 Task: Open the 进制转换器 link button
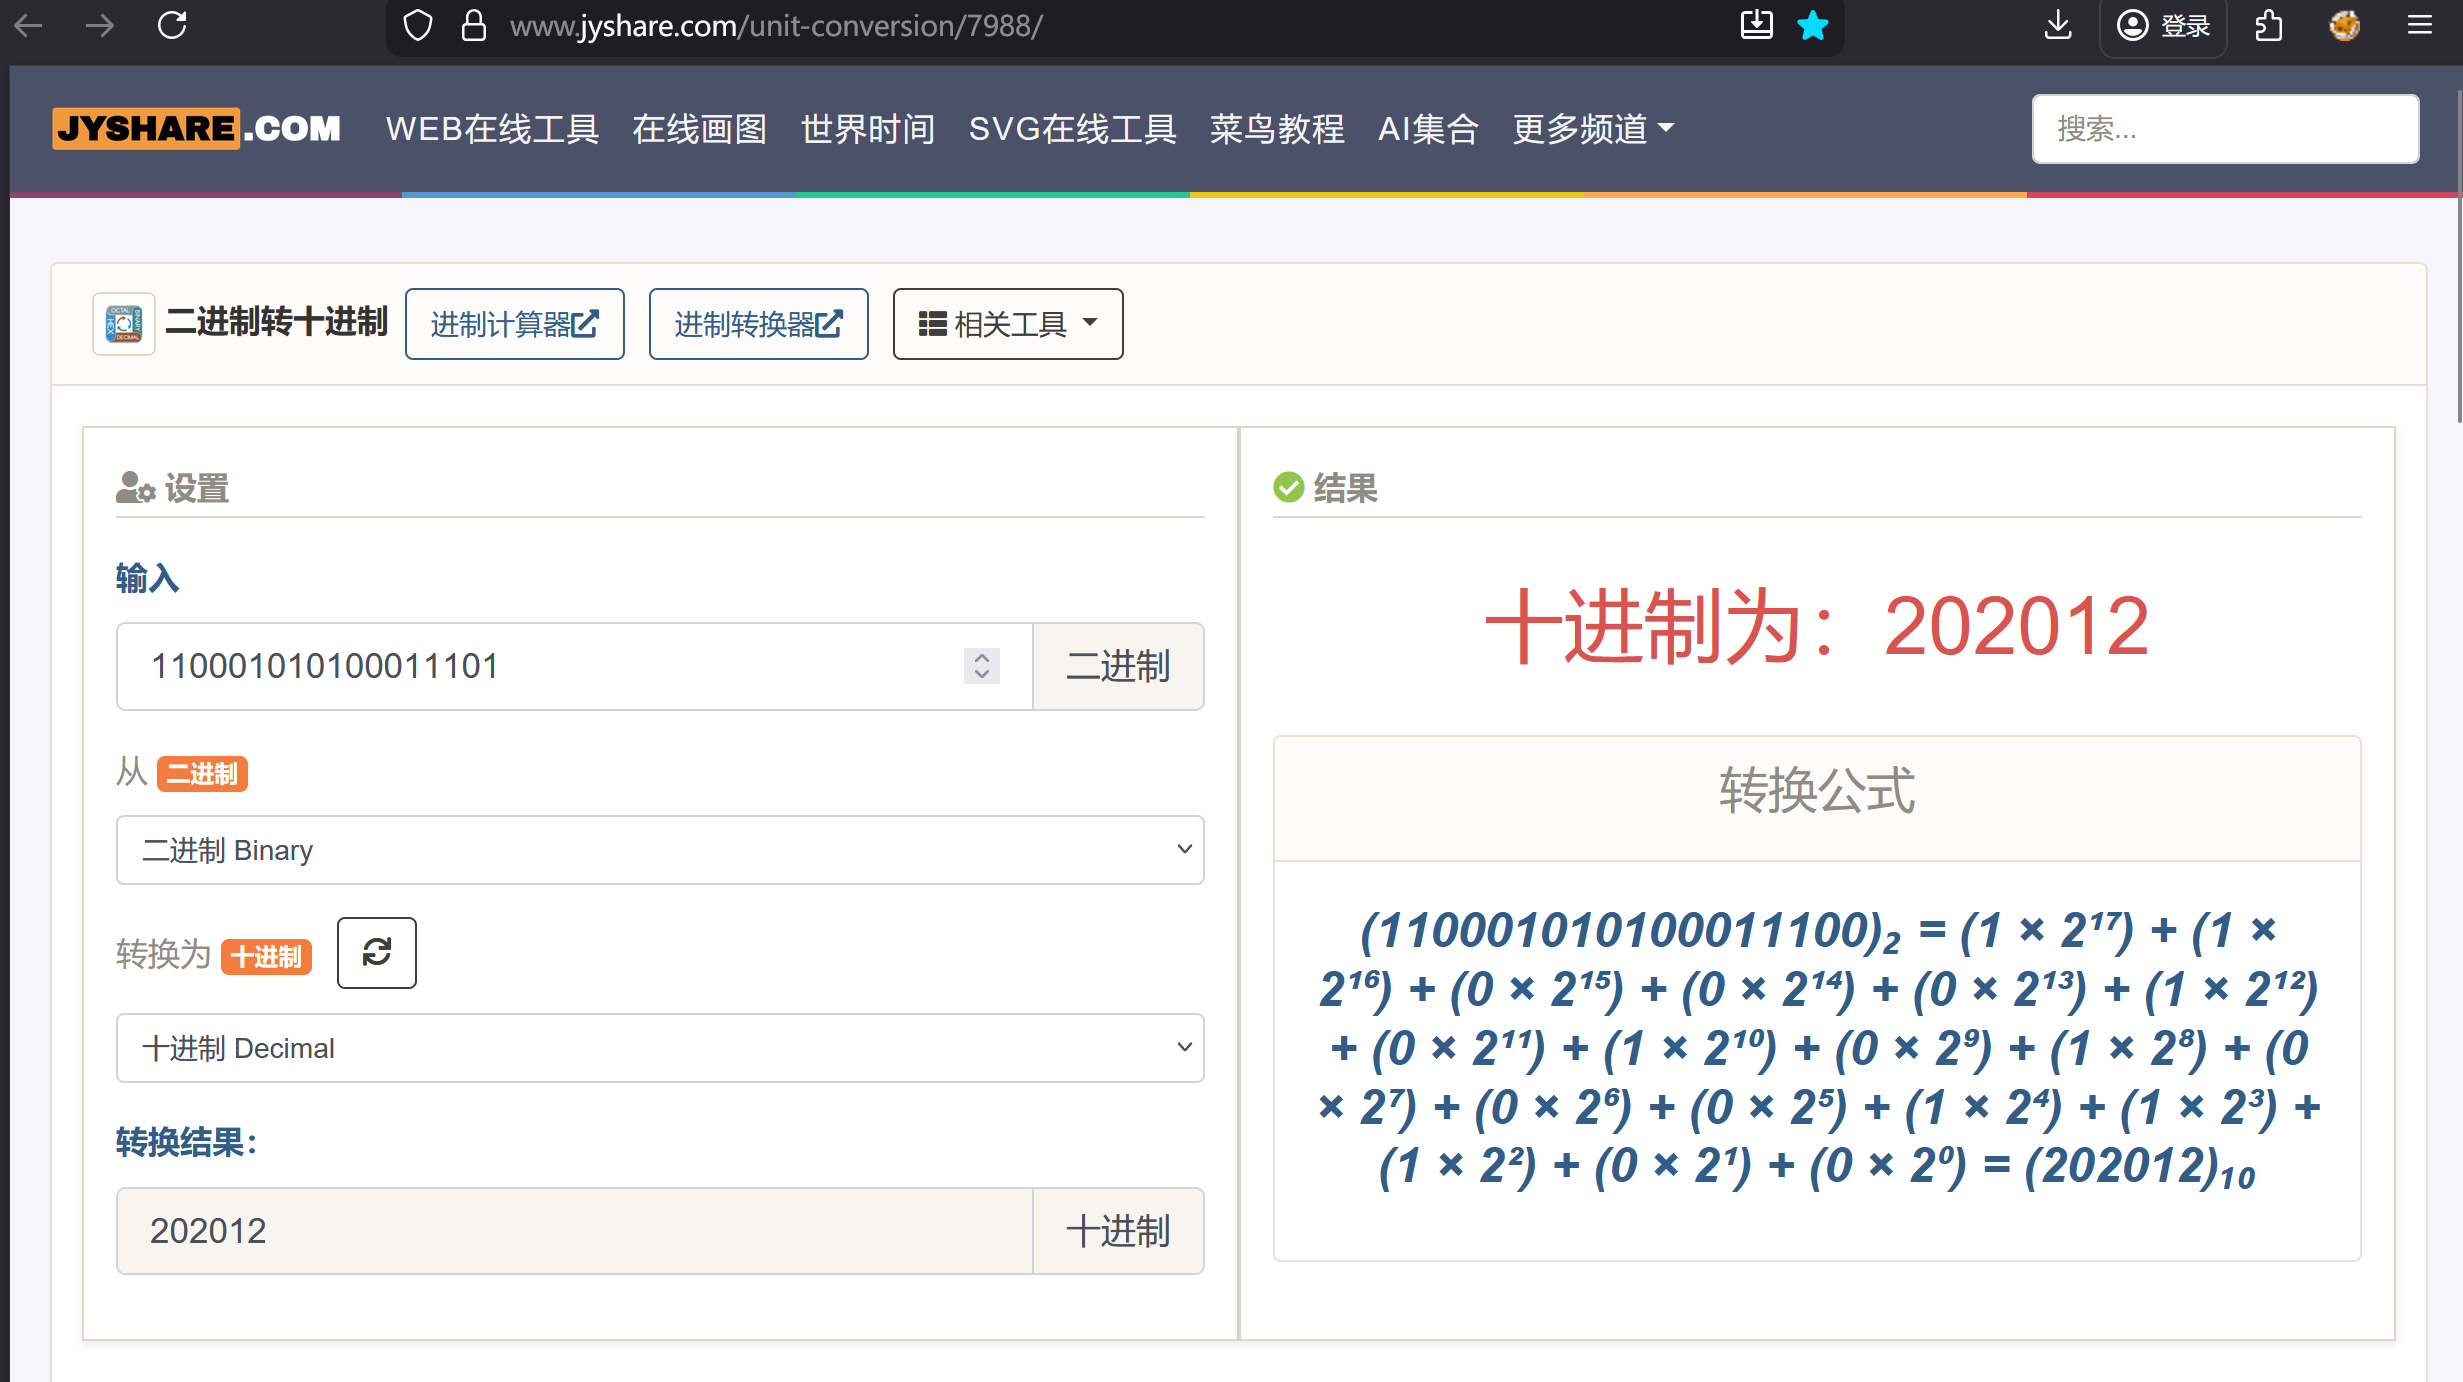tap(759, 324)
